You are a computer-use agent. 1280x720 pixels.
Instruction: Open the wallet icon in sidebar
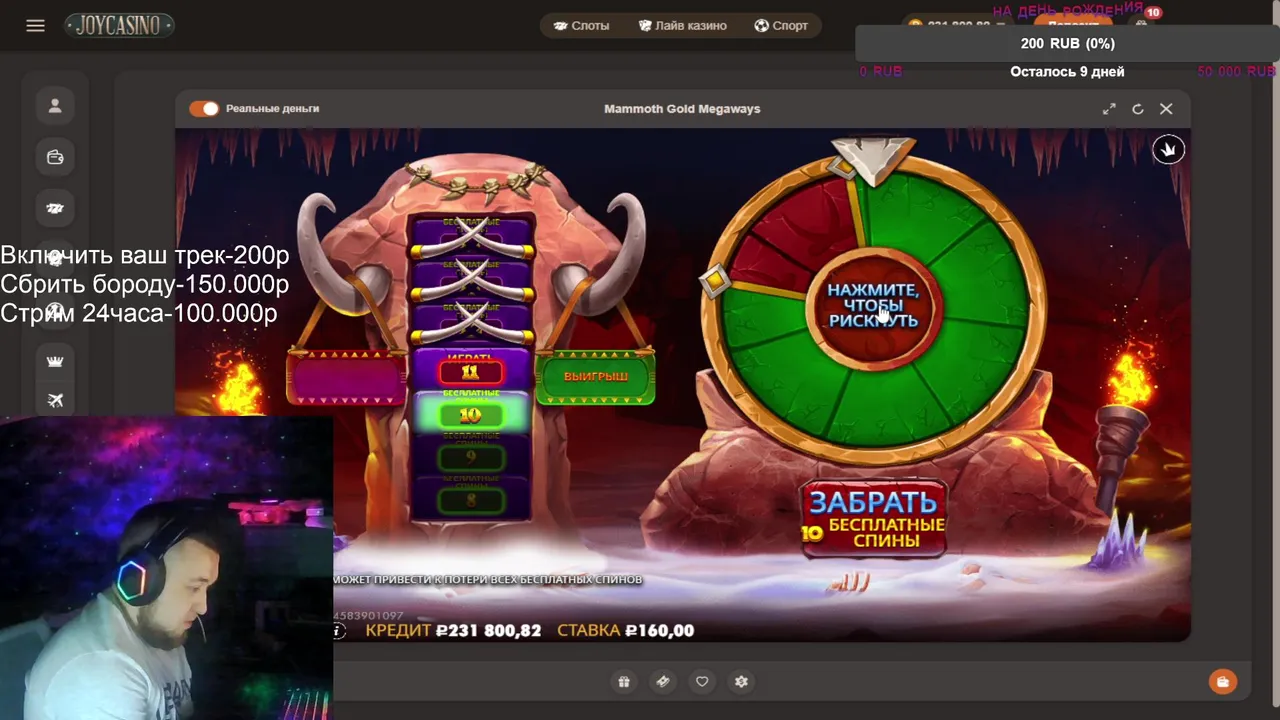coord(55,157)
